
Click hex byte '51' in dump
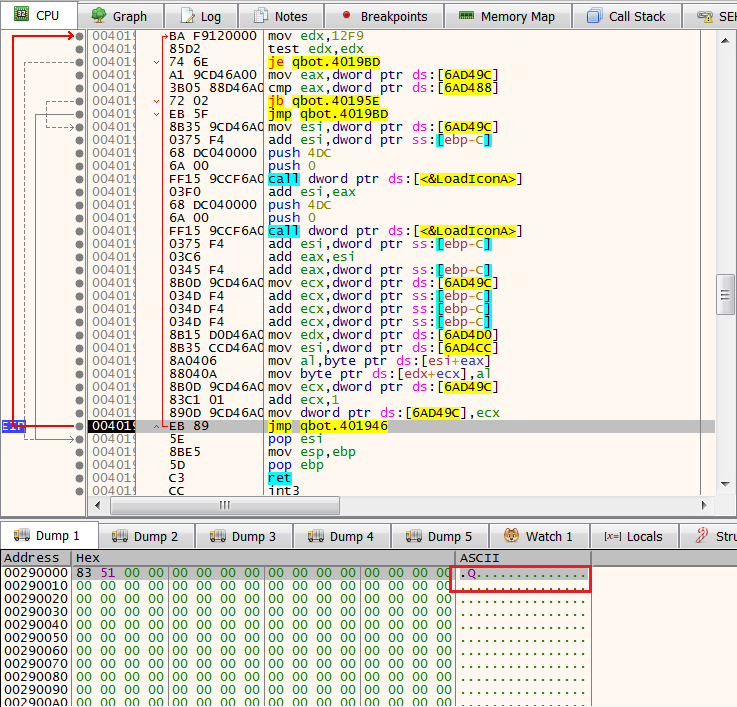108,573
